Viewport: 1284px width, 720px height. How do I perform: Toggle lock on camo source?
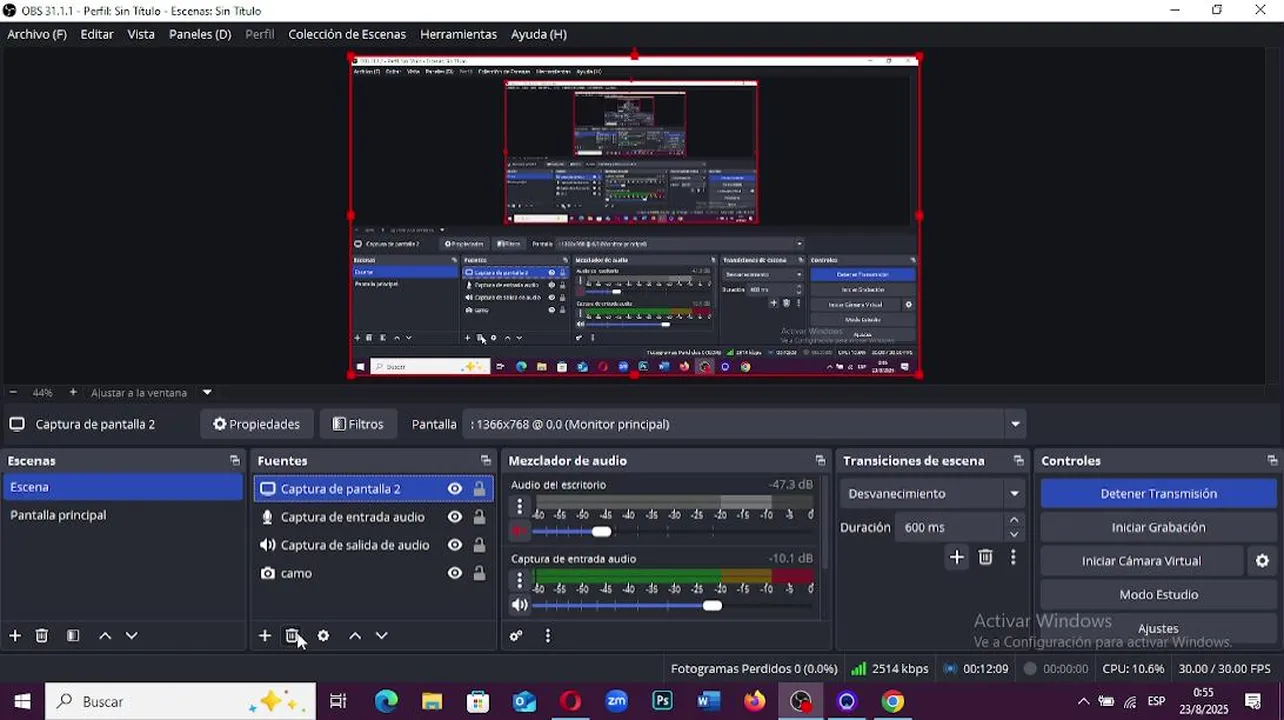479,573
